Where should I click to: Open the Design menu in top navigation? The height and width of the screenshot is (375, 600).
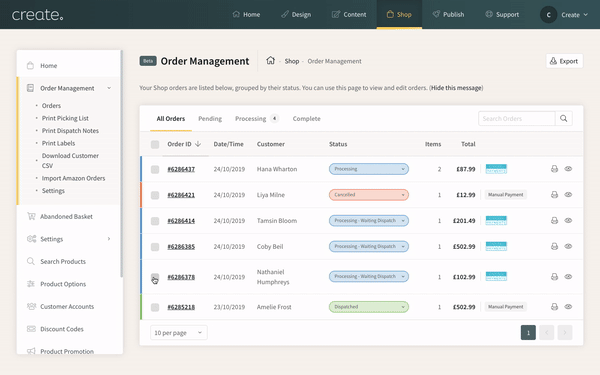click(x=296, y=15)
